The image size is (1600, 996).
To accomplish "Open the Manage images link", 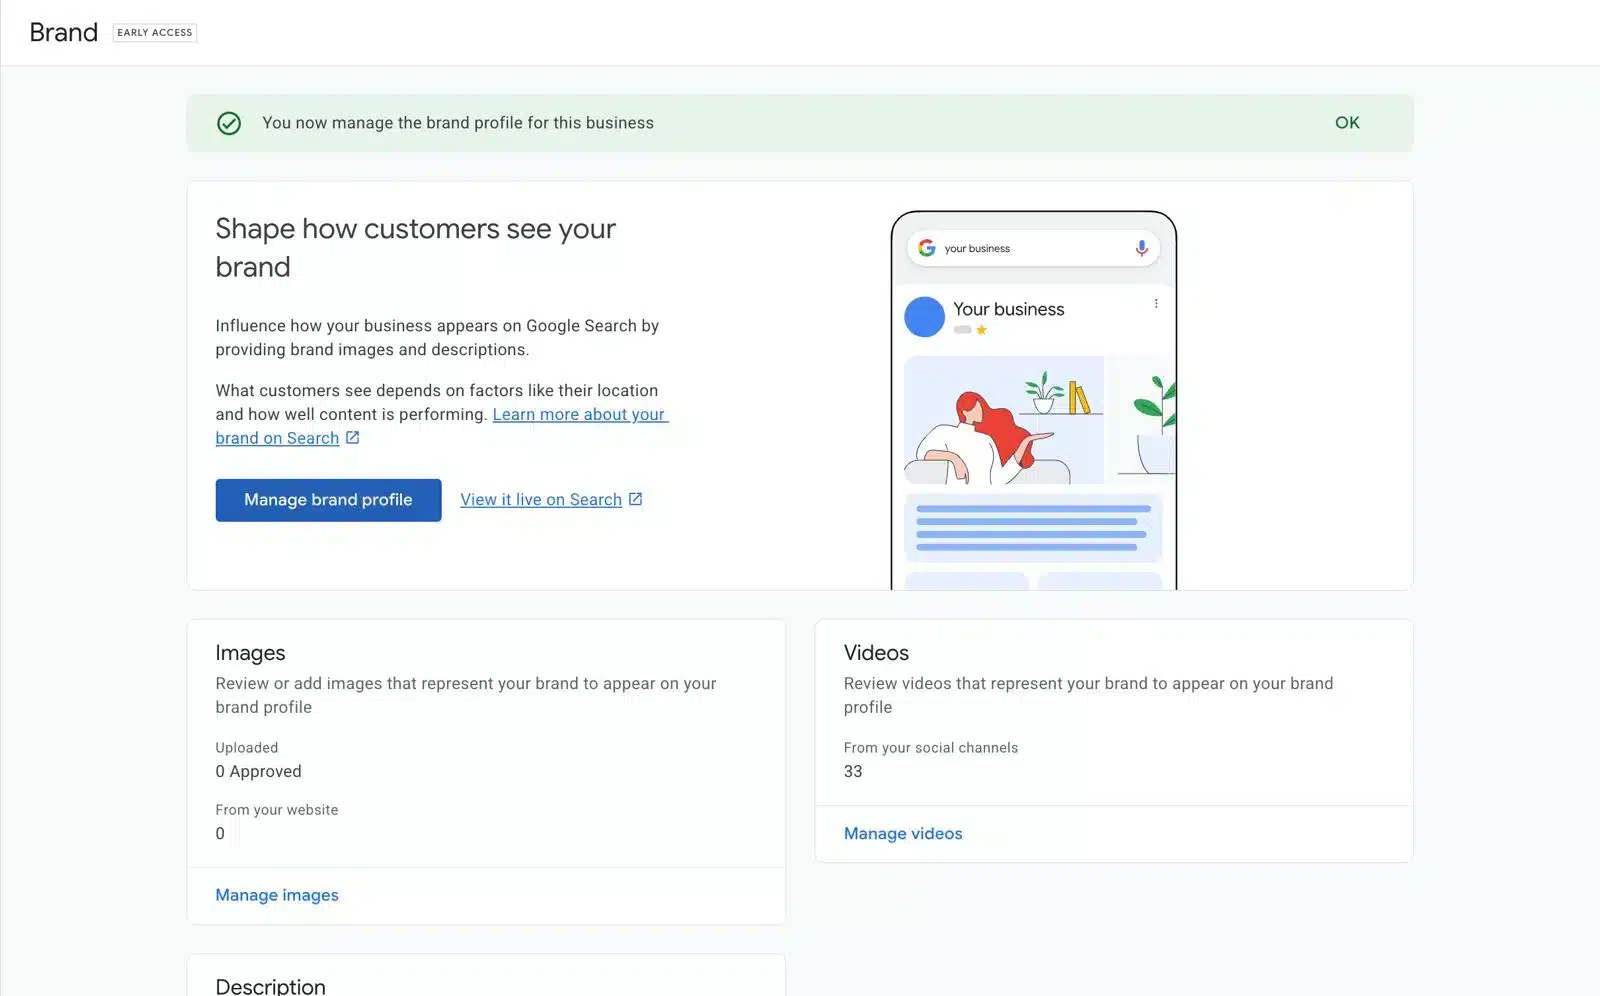I will 277,895.
